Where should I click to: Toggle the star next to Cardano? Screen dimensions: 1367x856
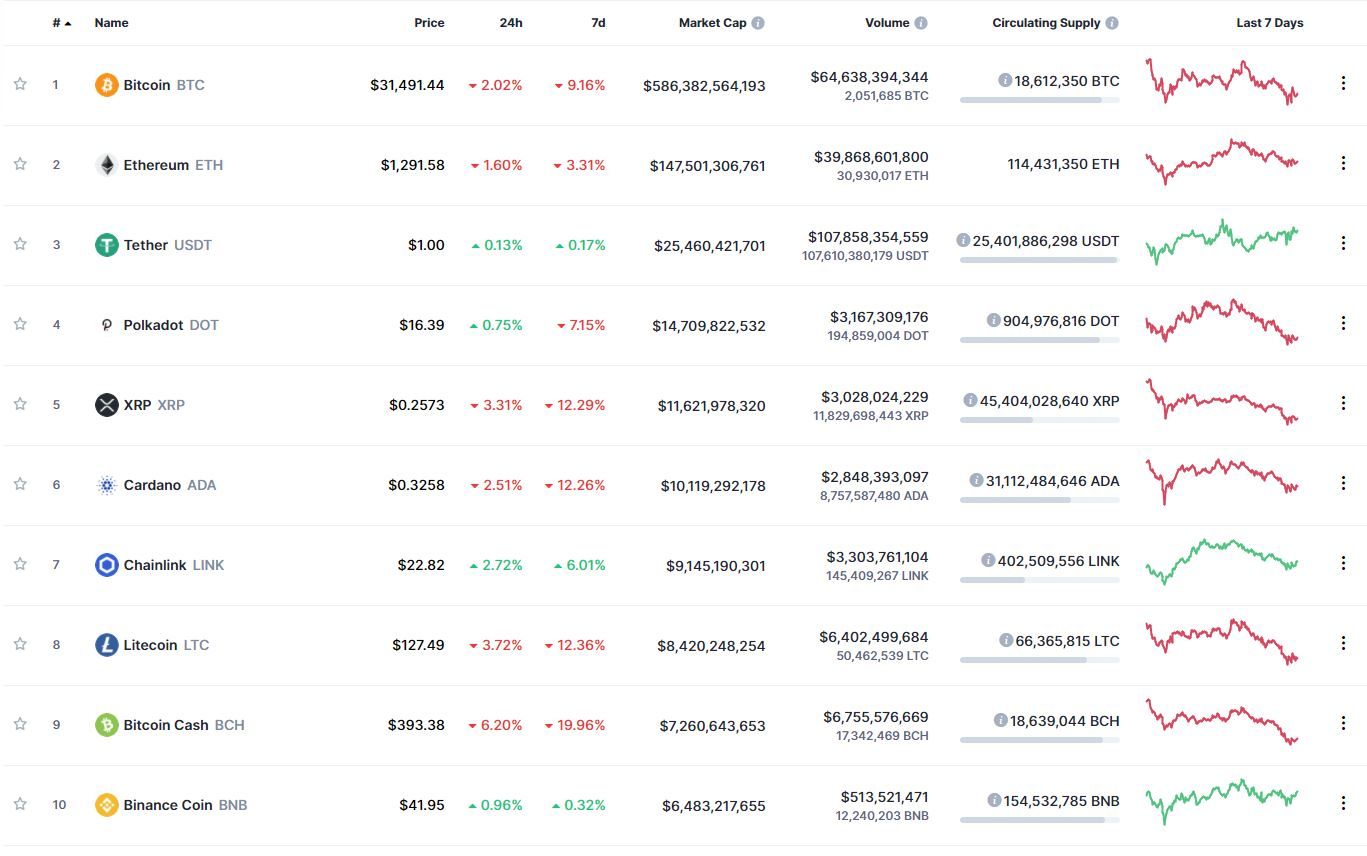point(20,484)
